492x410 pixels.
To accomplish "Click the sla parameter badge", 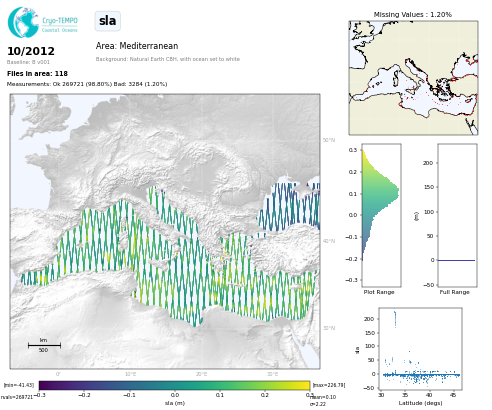I will pos(107,21).
